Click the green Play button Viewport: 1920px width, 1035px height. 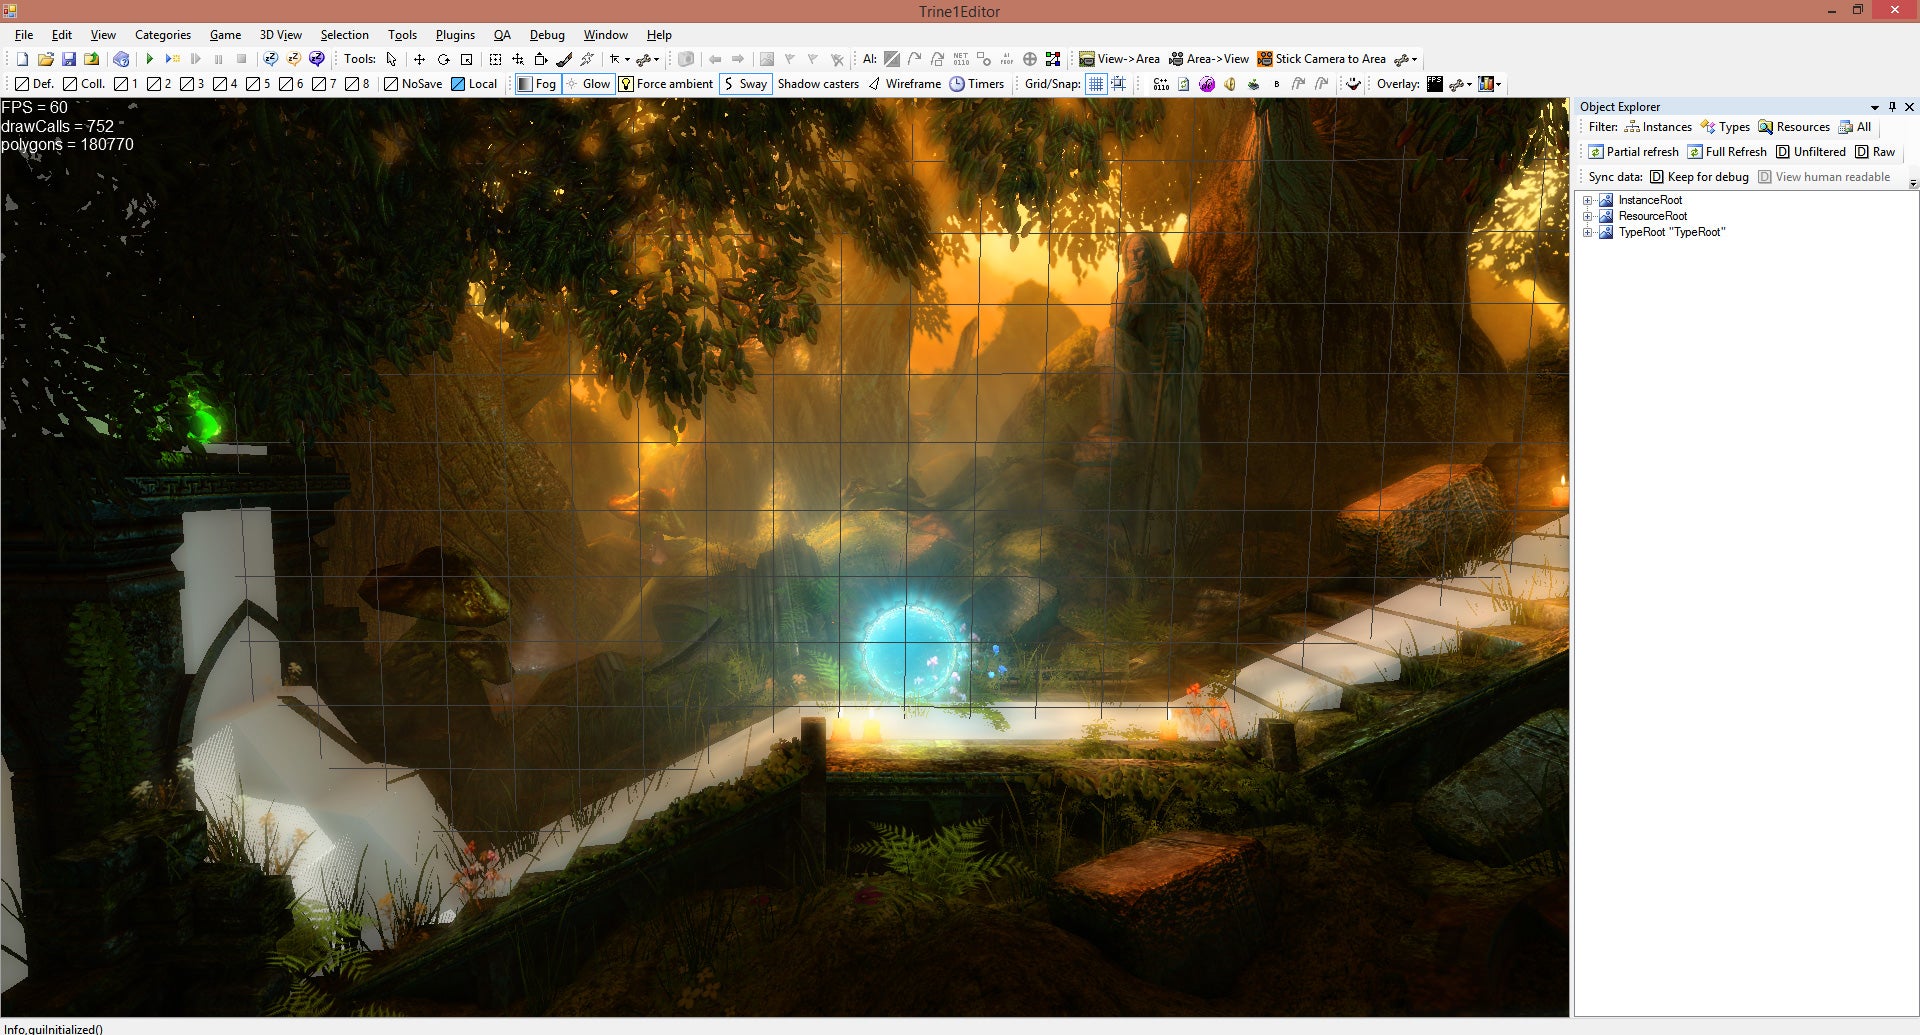[150, 59]
